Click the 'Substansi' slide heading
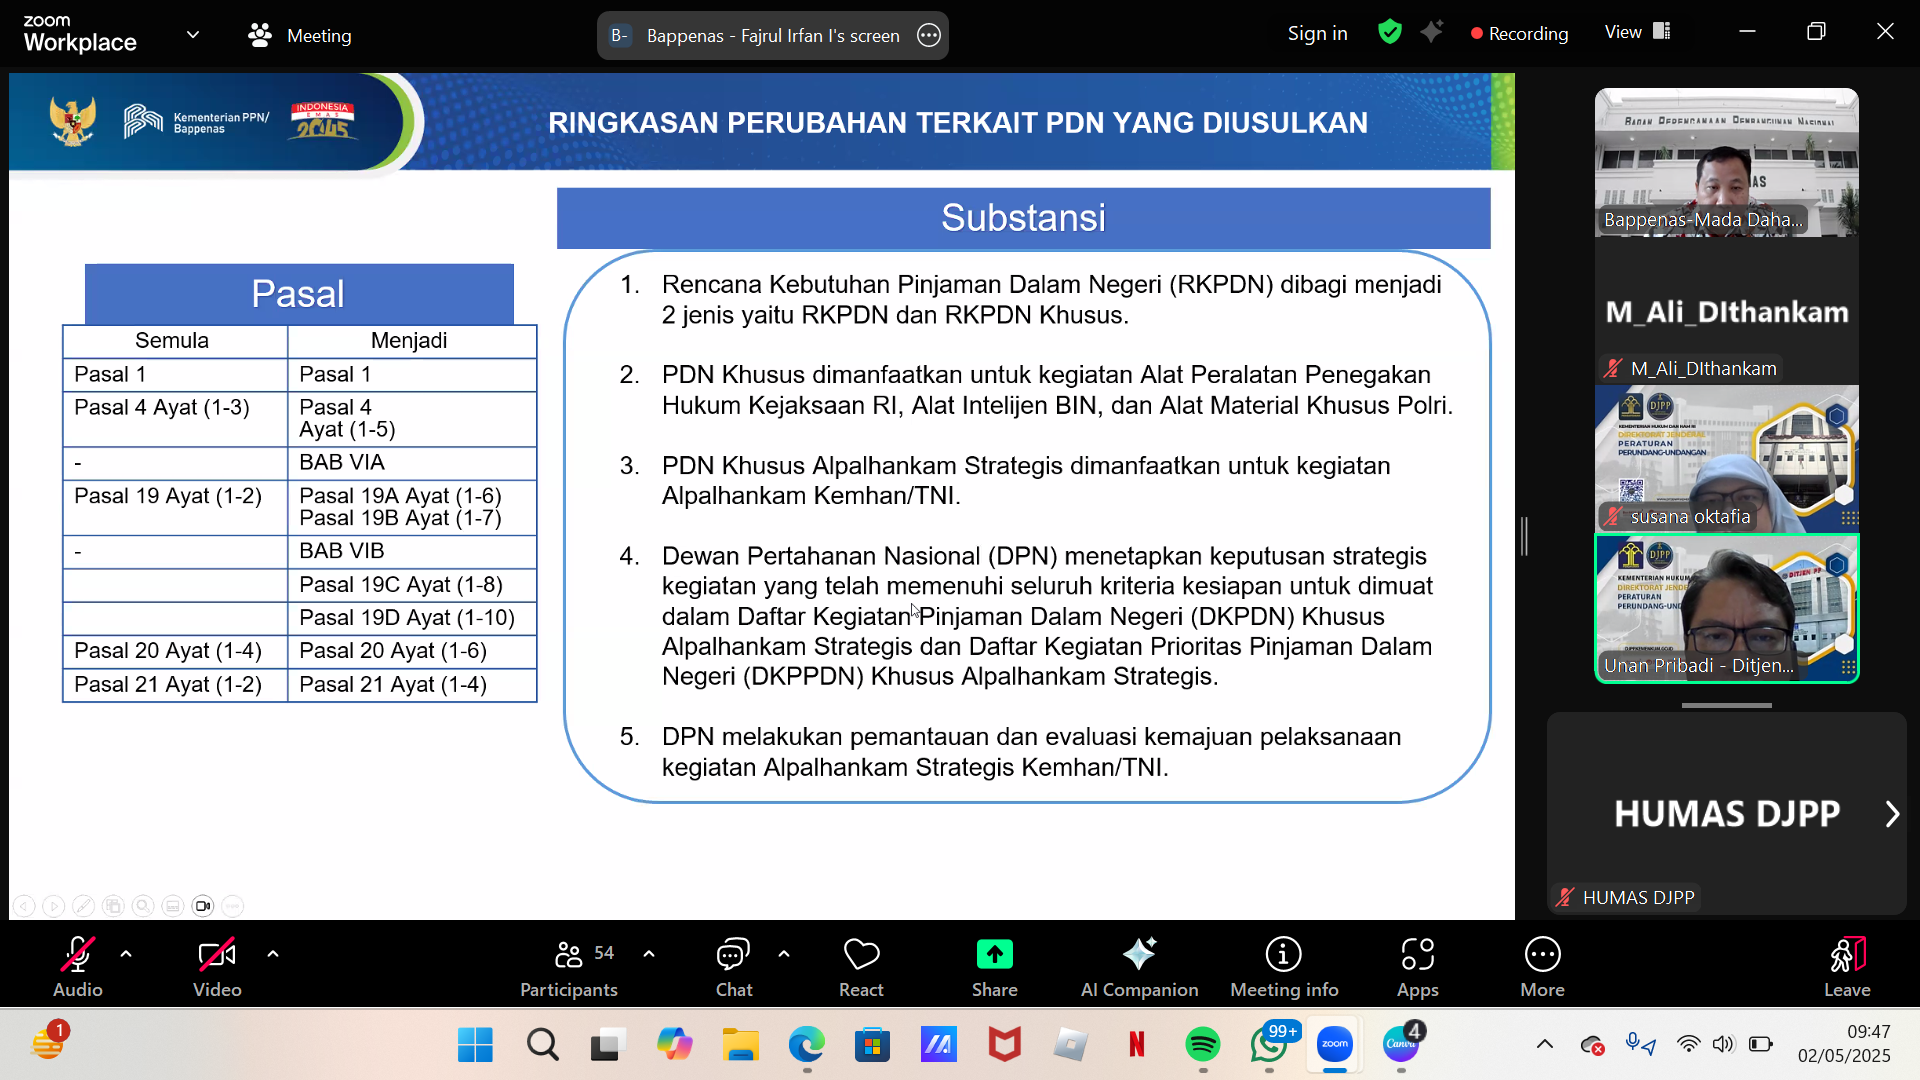The image size is (1920, 1080). click(x=1023, y=218)
